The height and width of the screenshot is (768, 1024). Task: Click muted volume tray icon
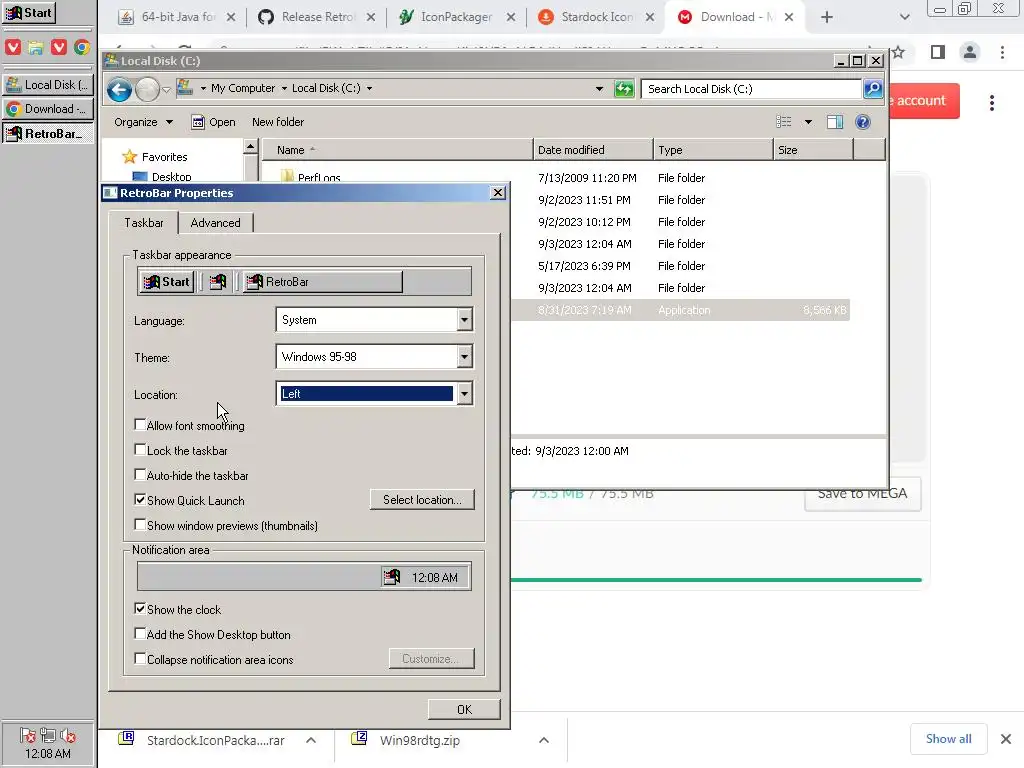(x=67, y=736)
